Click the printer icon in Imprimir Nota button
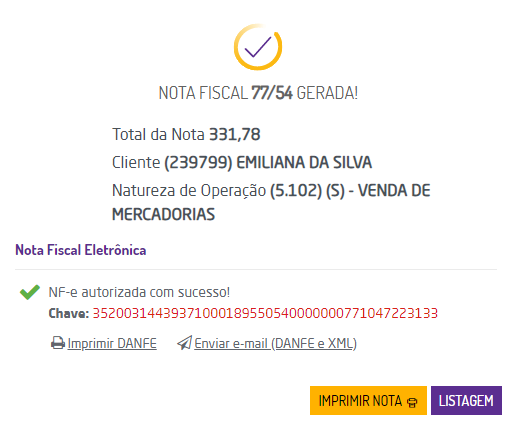Viewport: 517px width, 426px height. coord(412,403)
